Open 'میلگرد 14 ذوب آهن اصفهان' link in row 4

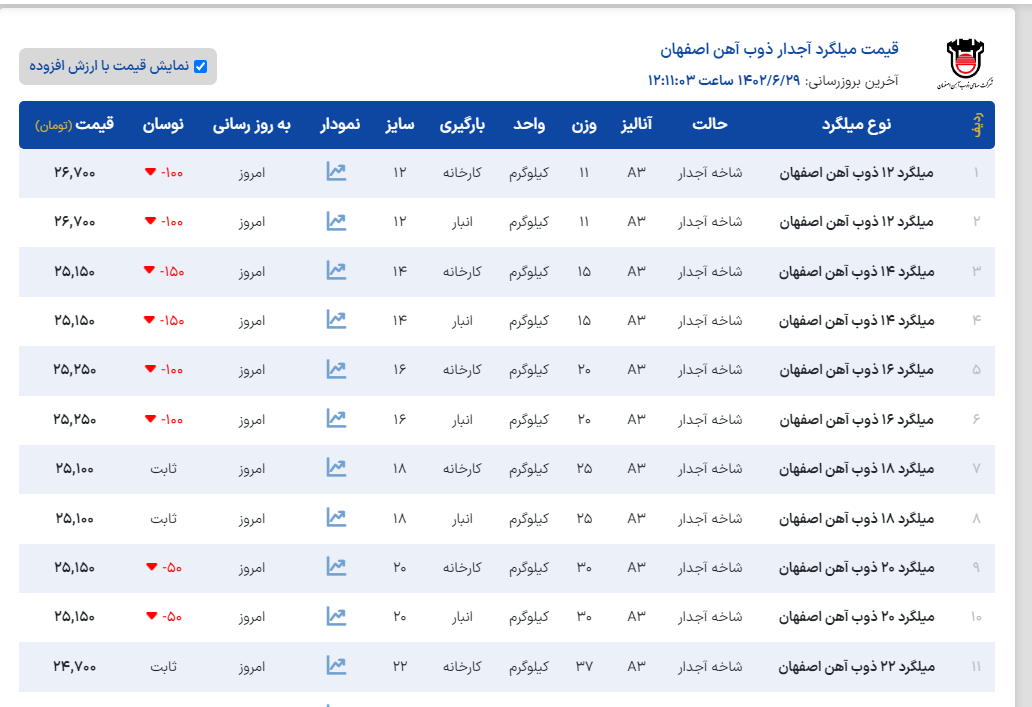[x=856, y=320]
